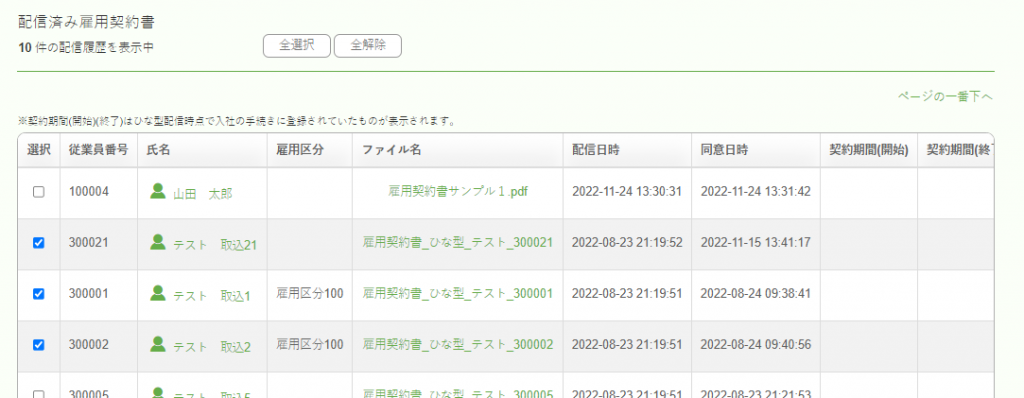Click 雇用区分100 in the 300002 row
Viewport: 1024px width, 398px height.
click(x=310, y=344)
